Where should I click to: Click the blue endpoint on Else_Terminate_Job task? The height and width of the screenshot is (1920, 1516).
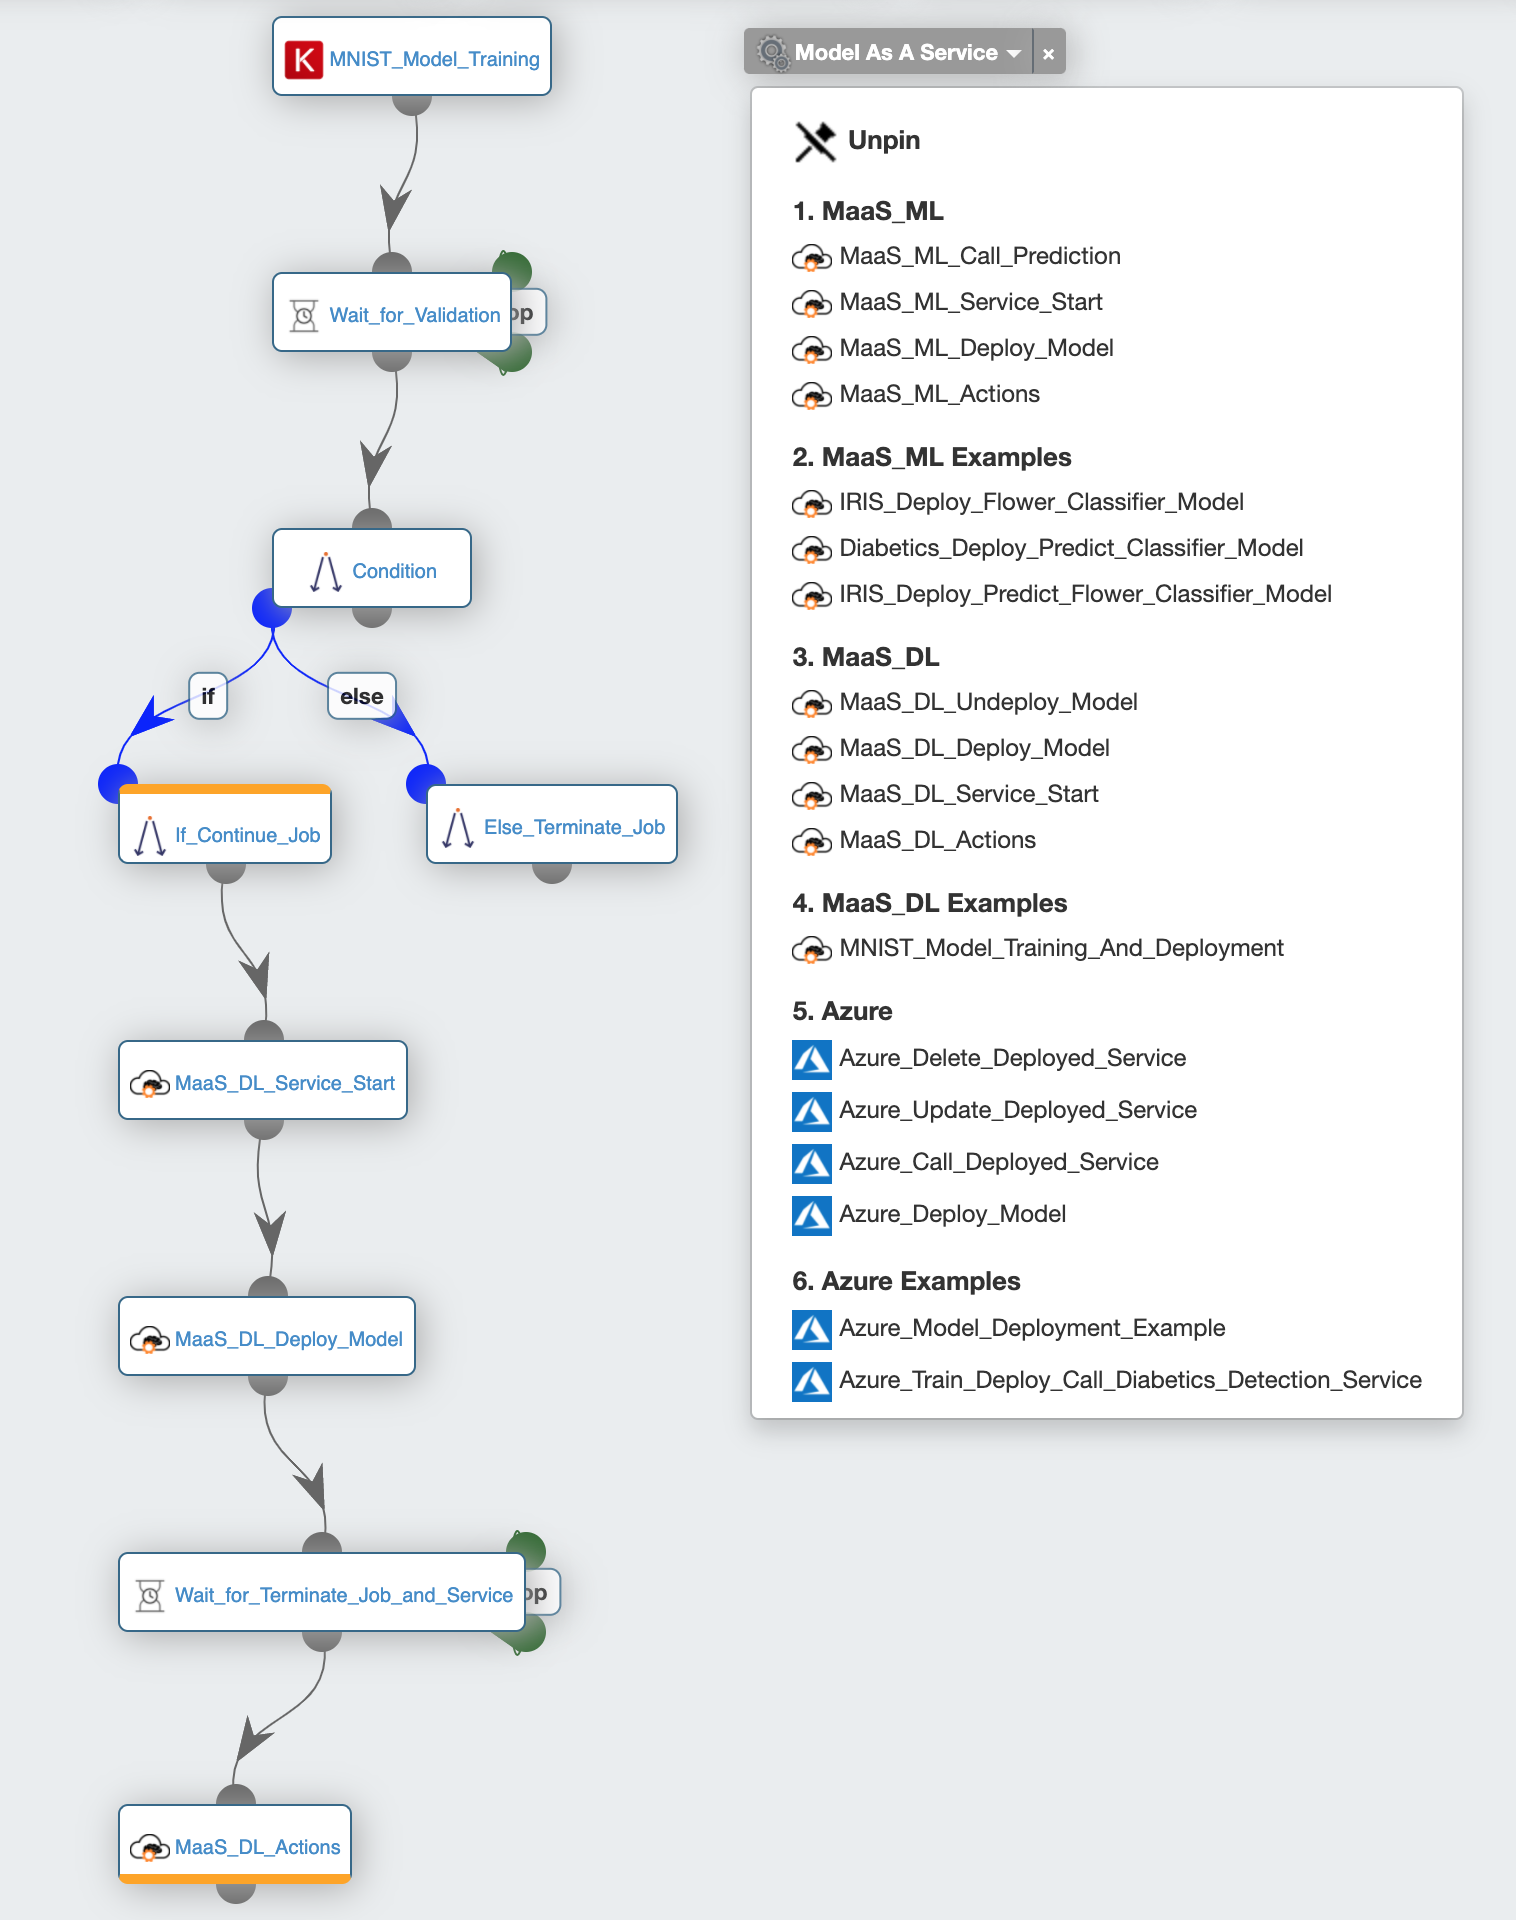click(x=423, y=783)
